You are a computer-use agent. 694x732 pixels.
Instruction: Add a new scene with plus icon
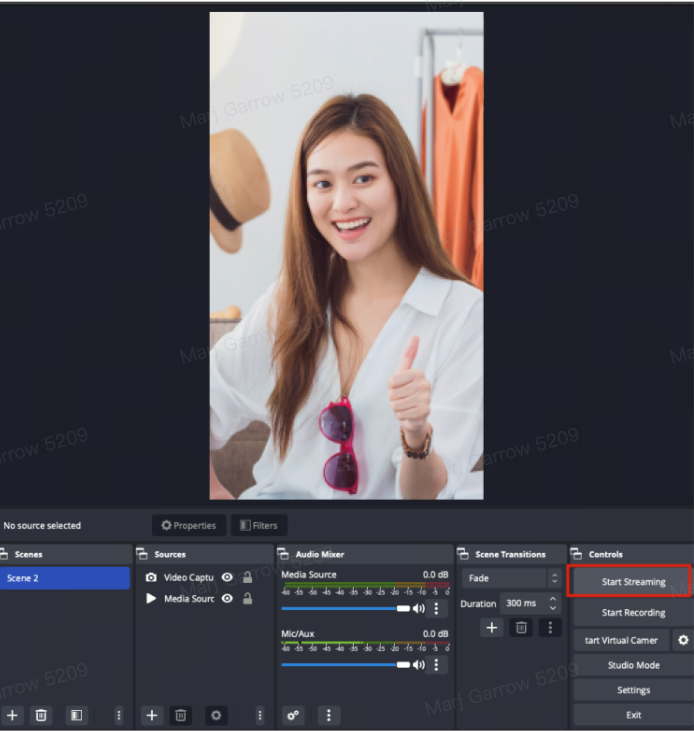pos(12,715)
